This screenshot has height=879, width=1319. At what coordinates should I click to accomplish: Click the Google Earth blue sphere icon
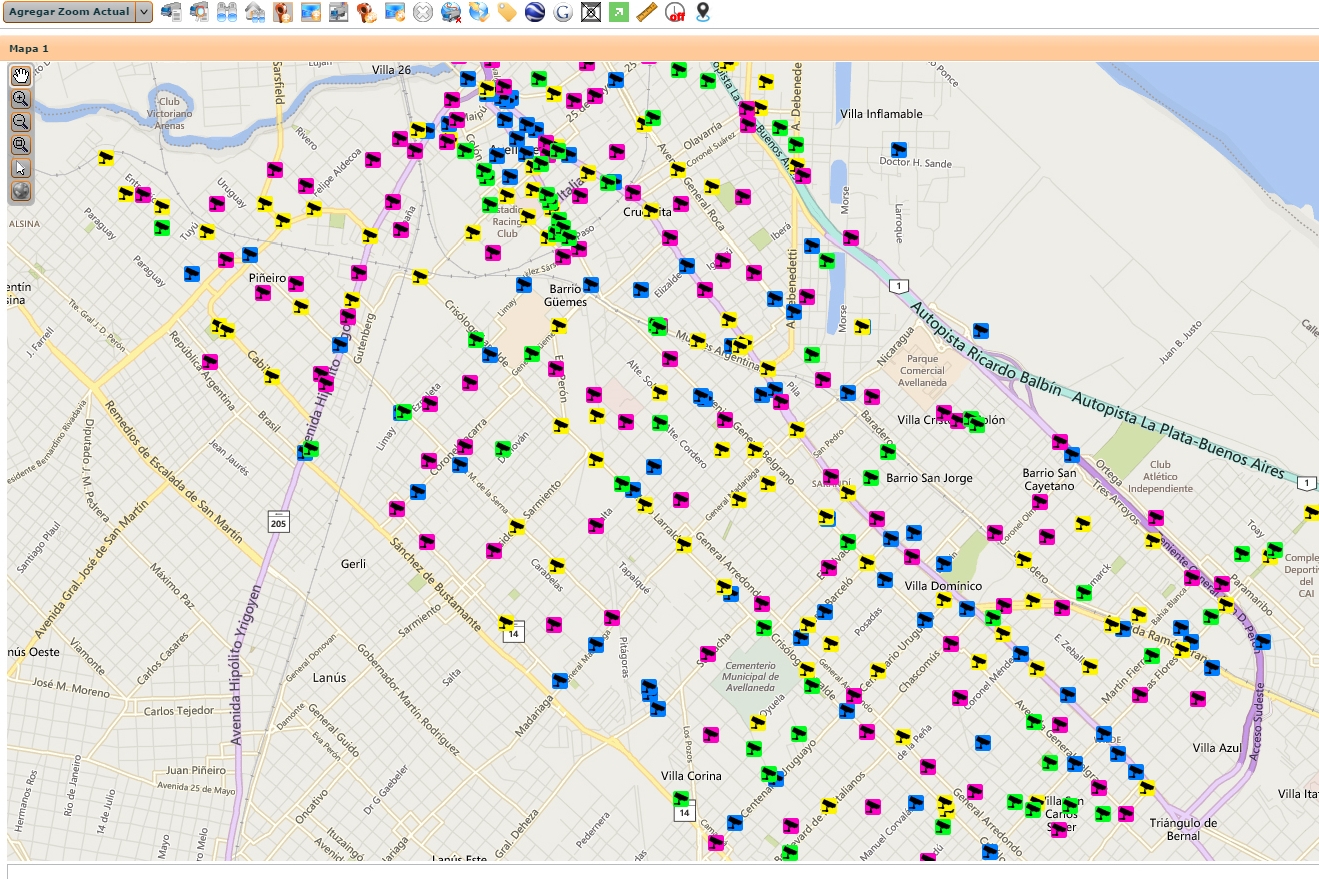click(x=535, y=12)
